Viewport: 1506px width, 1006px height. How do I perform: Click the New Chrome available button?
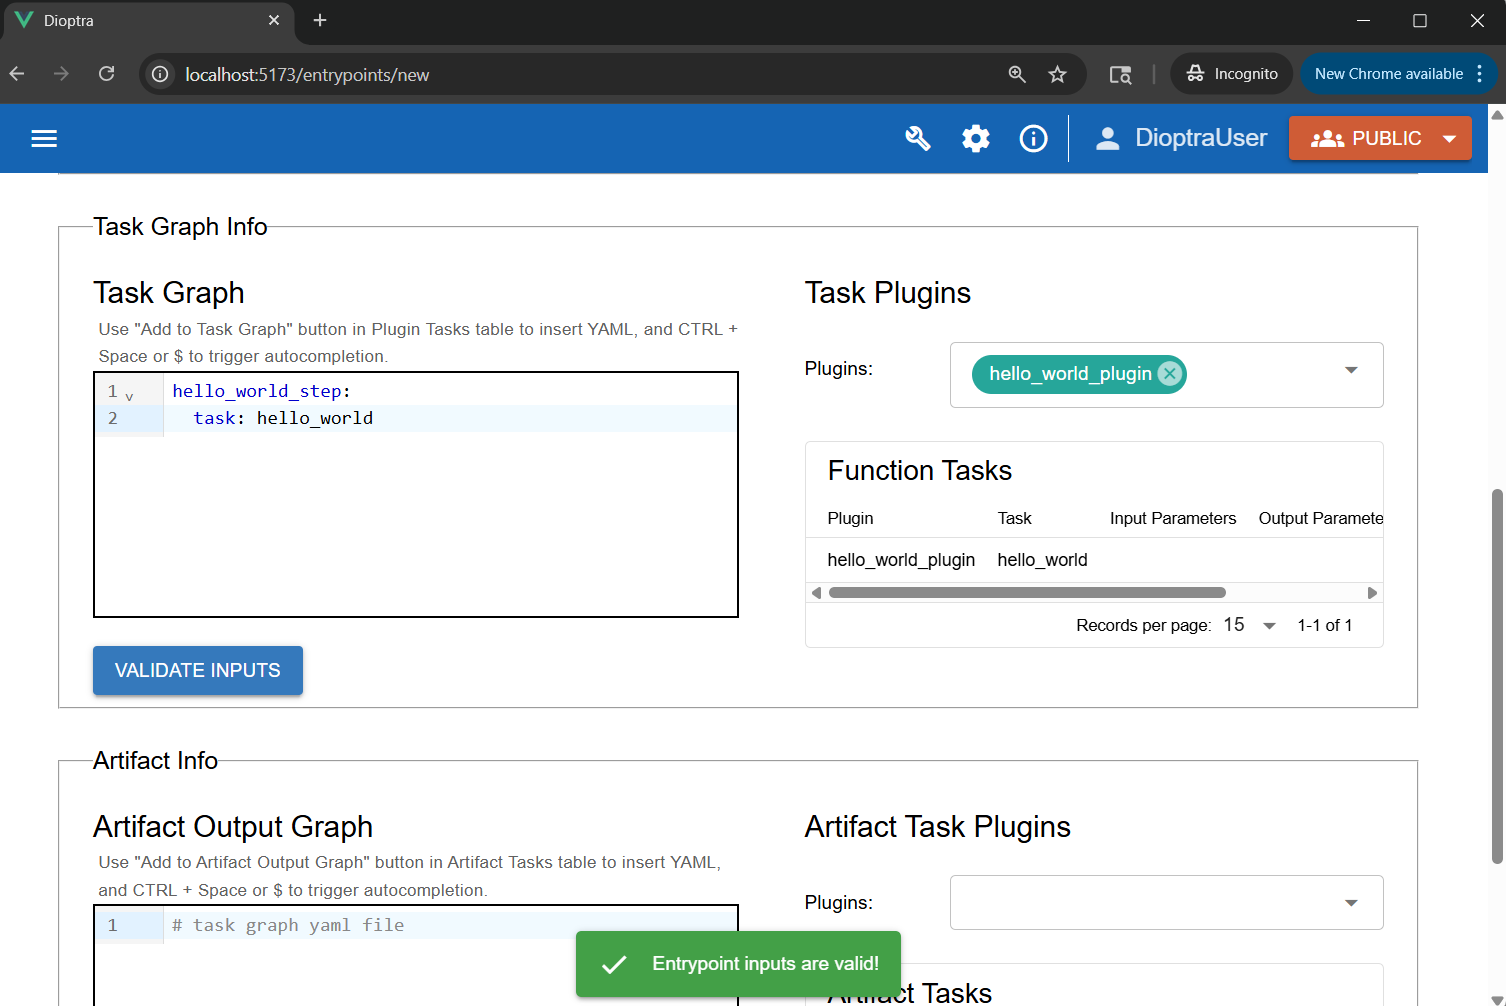click(x=1388, y=73)
